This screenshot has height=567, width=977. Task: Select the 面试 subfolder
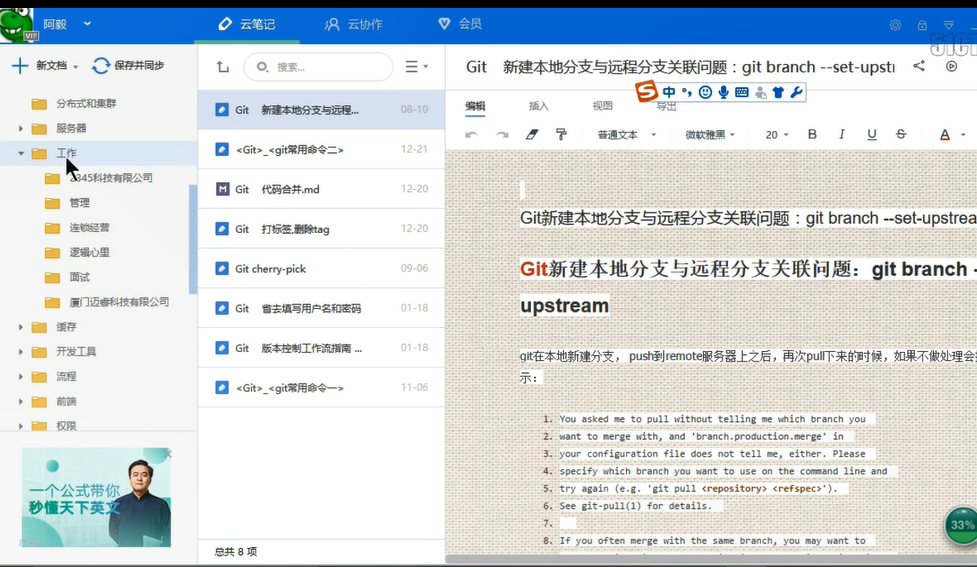(79, 277)
